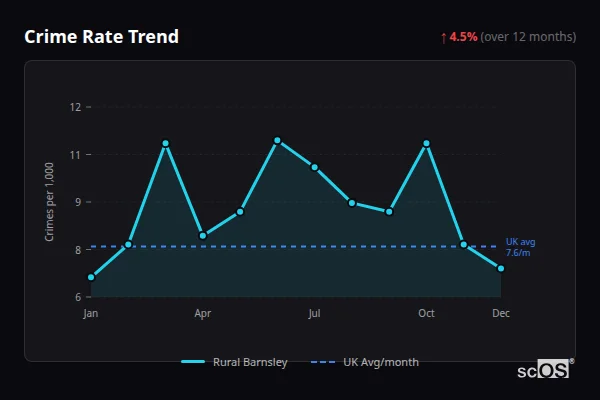Toggle the Rural Barnsley legend series
Image resolution: width=600 pixels, height=400 pixels.
(x=250, y=362)
